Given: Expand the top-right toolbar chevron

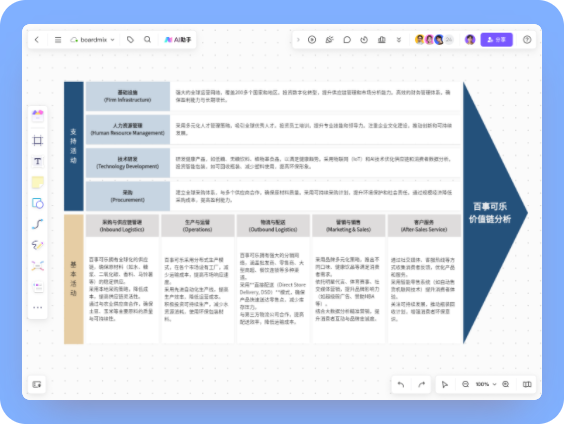Looking at the screenshot, I should 298,40.
